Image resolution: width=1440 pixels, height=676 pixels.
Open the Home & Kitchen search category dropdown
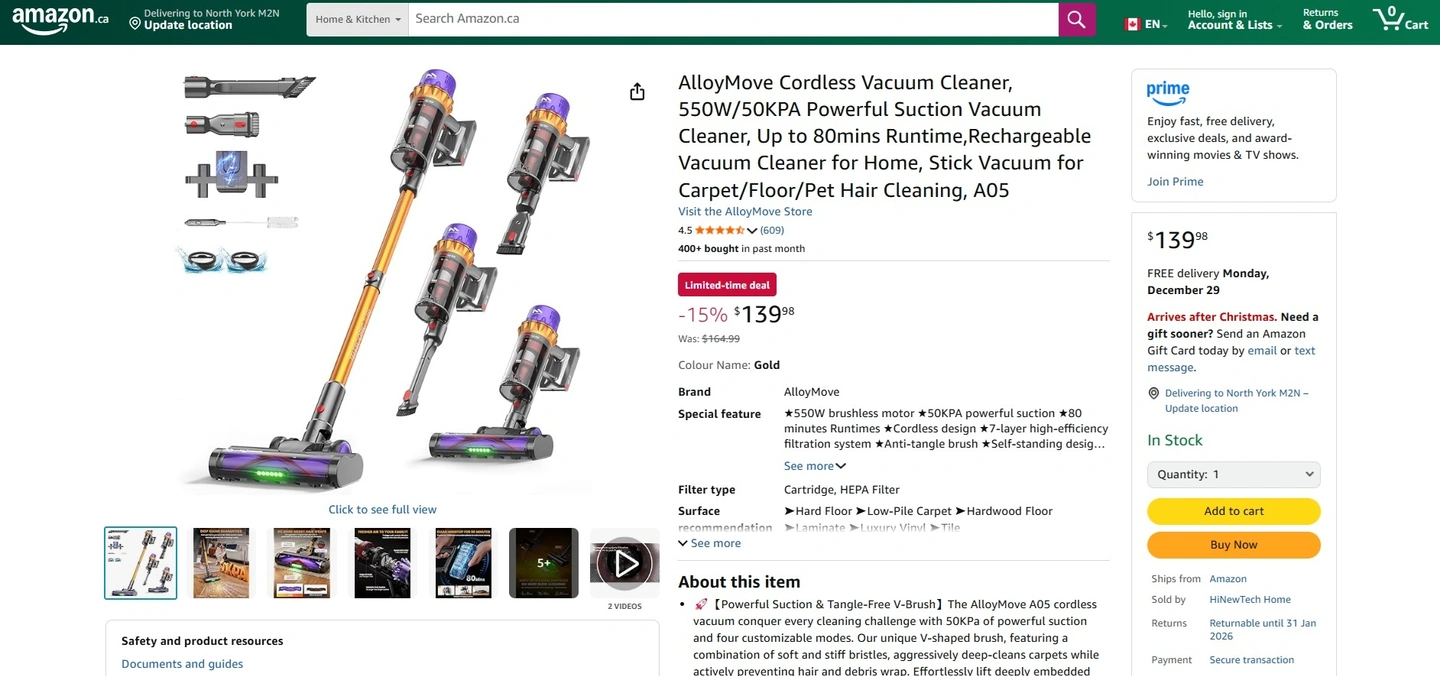tap(357, 20)
